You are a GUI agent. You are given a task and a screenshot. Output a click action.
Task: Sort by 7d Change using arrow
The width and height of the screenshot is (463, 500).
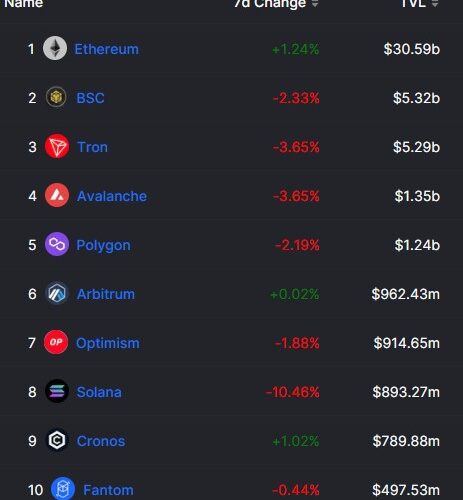tap(315, 4)
